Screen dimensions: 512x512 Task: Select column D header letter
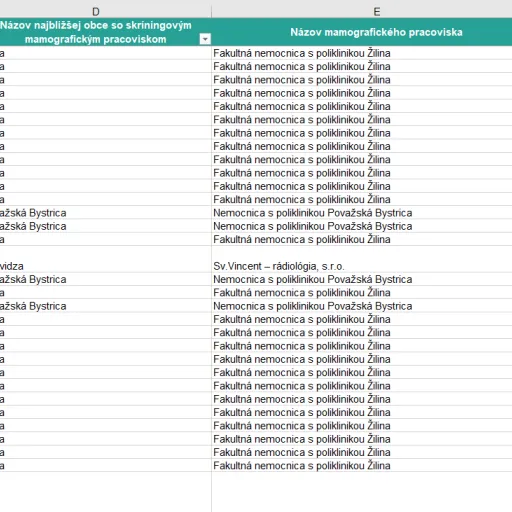(96, 12)
